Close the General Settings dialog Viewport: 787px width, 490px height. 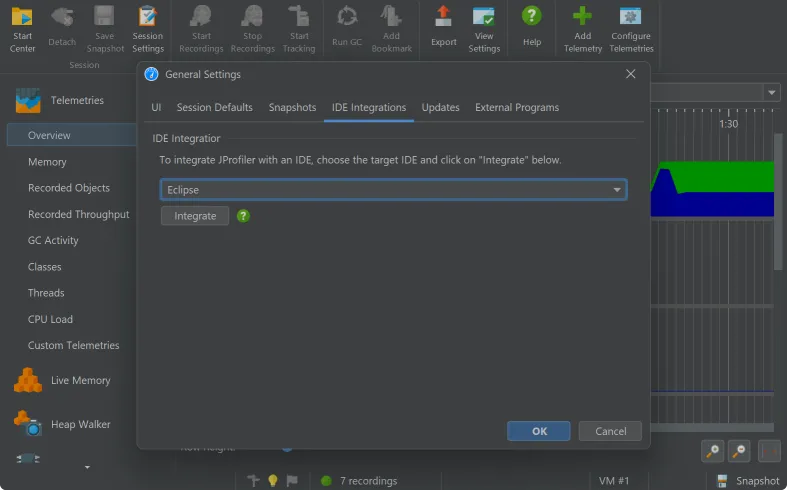pos(631,74)
